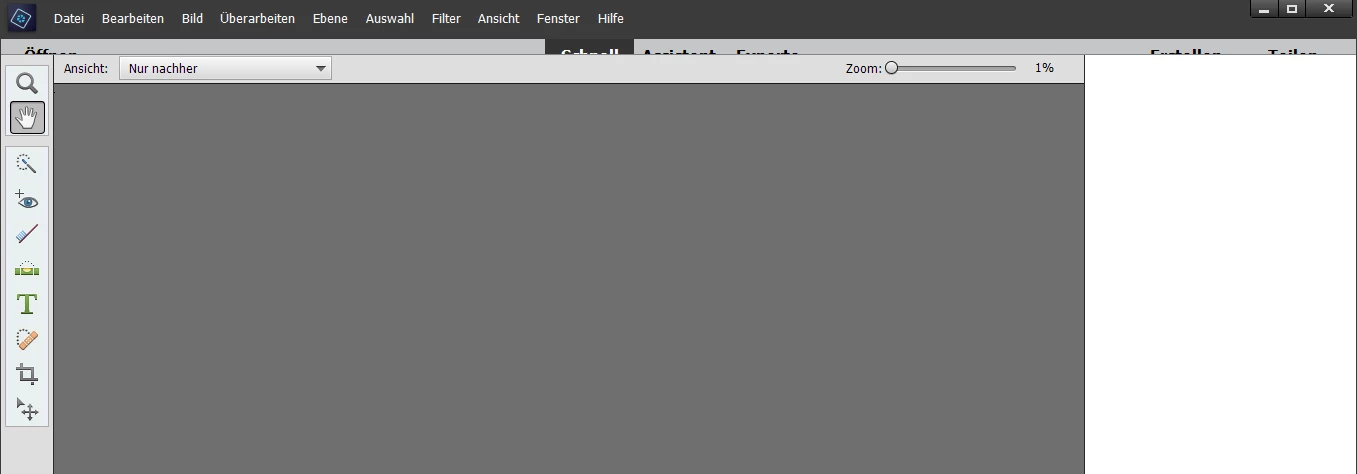This screenshot has height=474, width=1357.
Task: Click the 1% zoom value
Action: click(x=1044, y=68)
